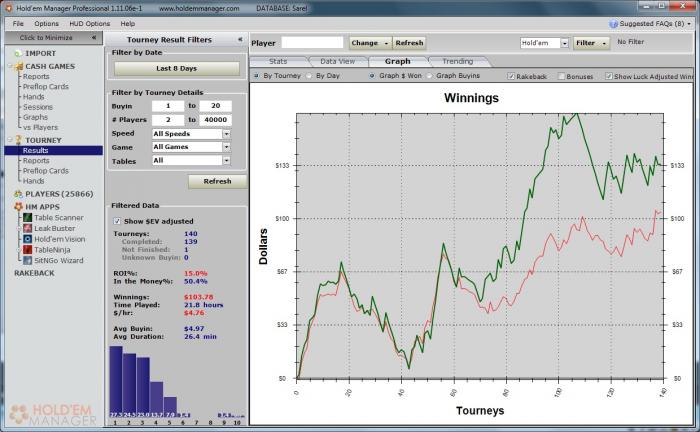Click first place finish histogram bar

tap(116, 381)
